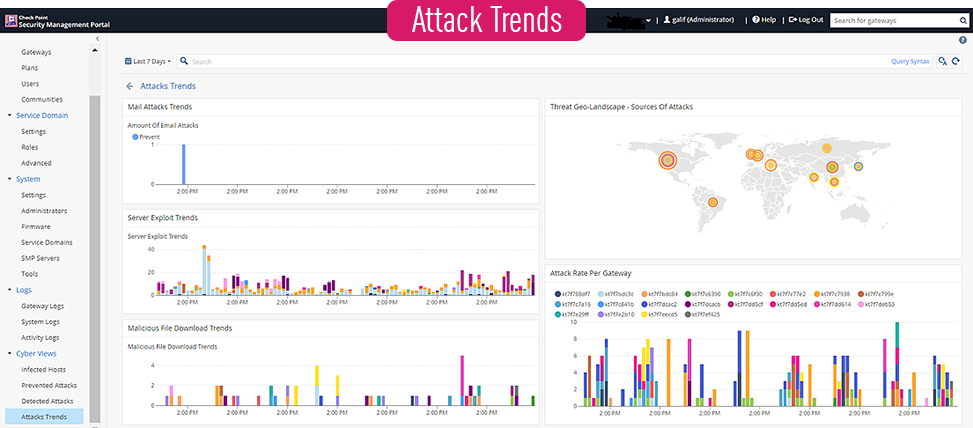Click the administrator user icon
Screen dimensions: 973x428
click(x=667, y=20)
